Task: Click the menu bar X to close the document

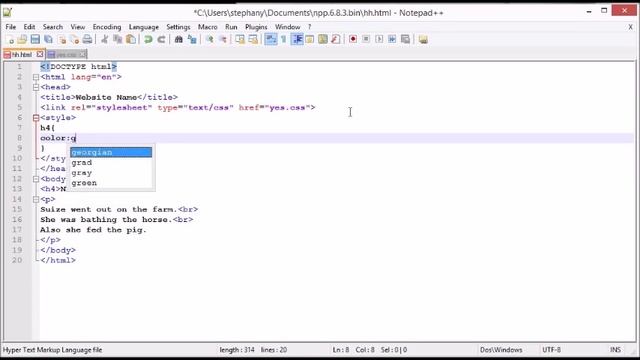Action: tap(630, 27)
